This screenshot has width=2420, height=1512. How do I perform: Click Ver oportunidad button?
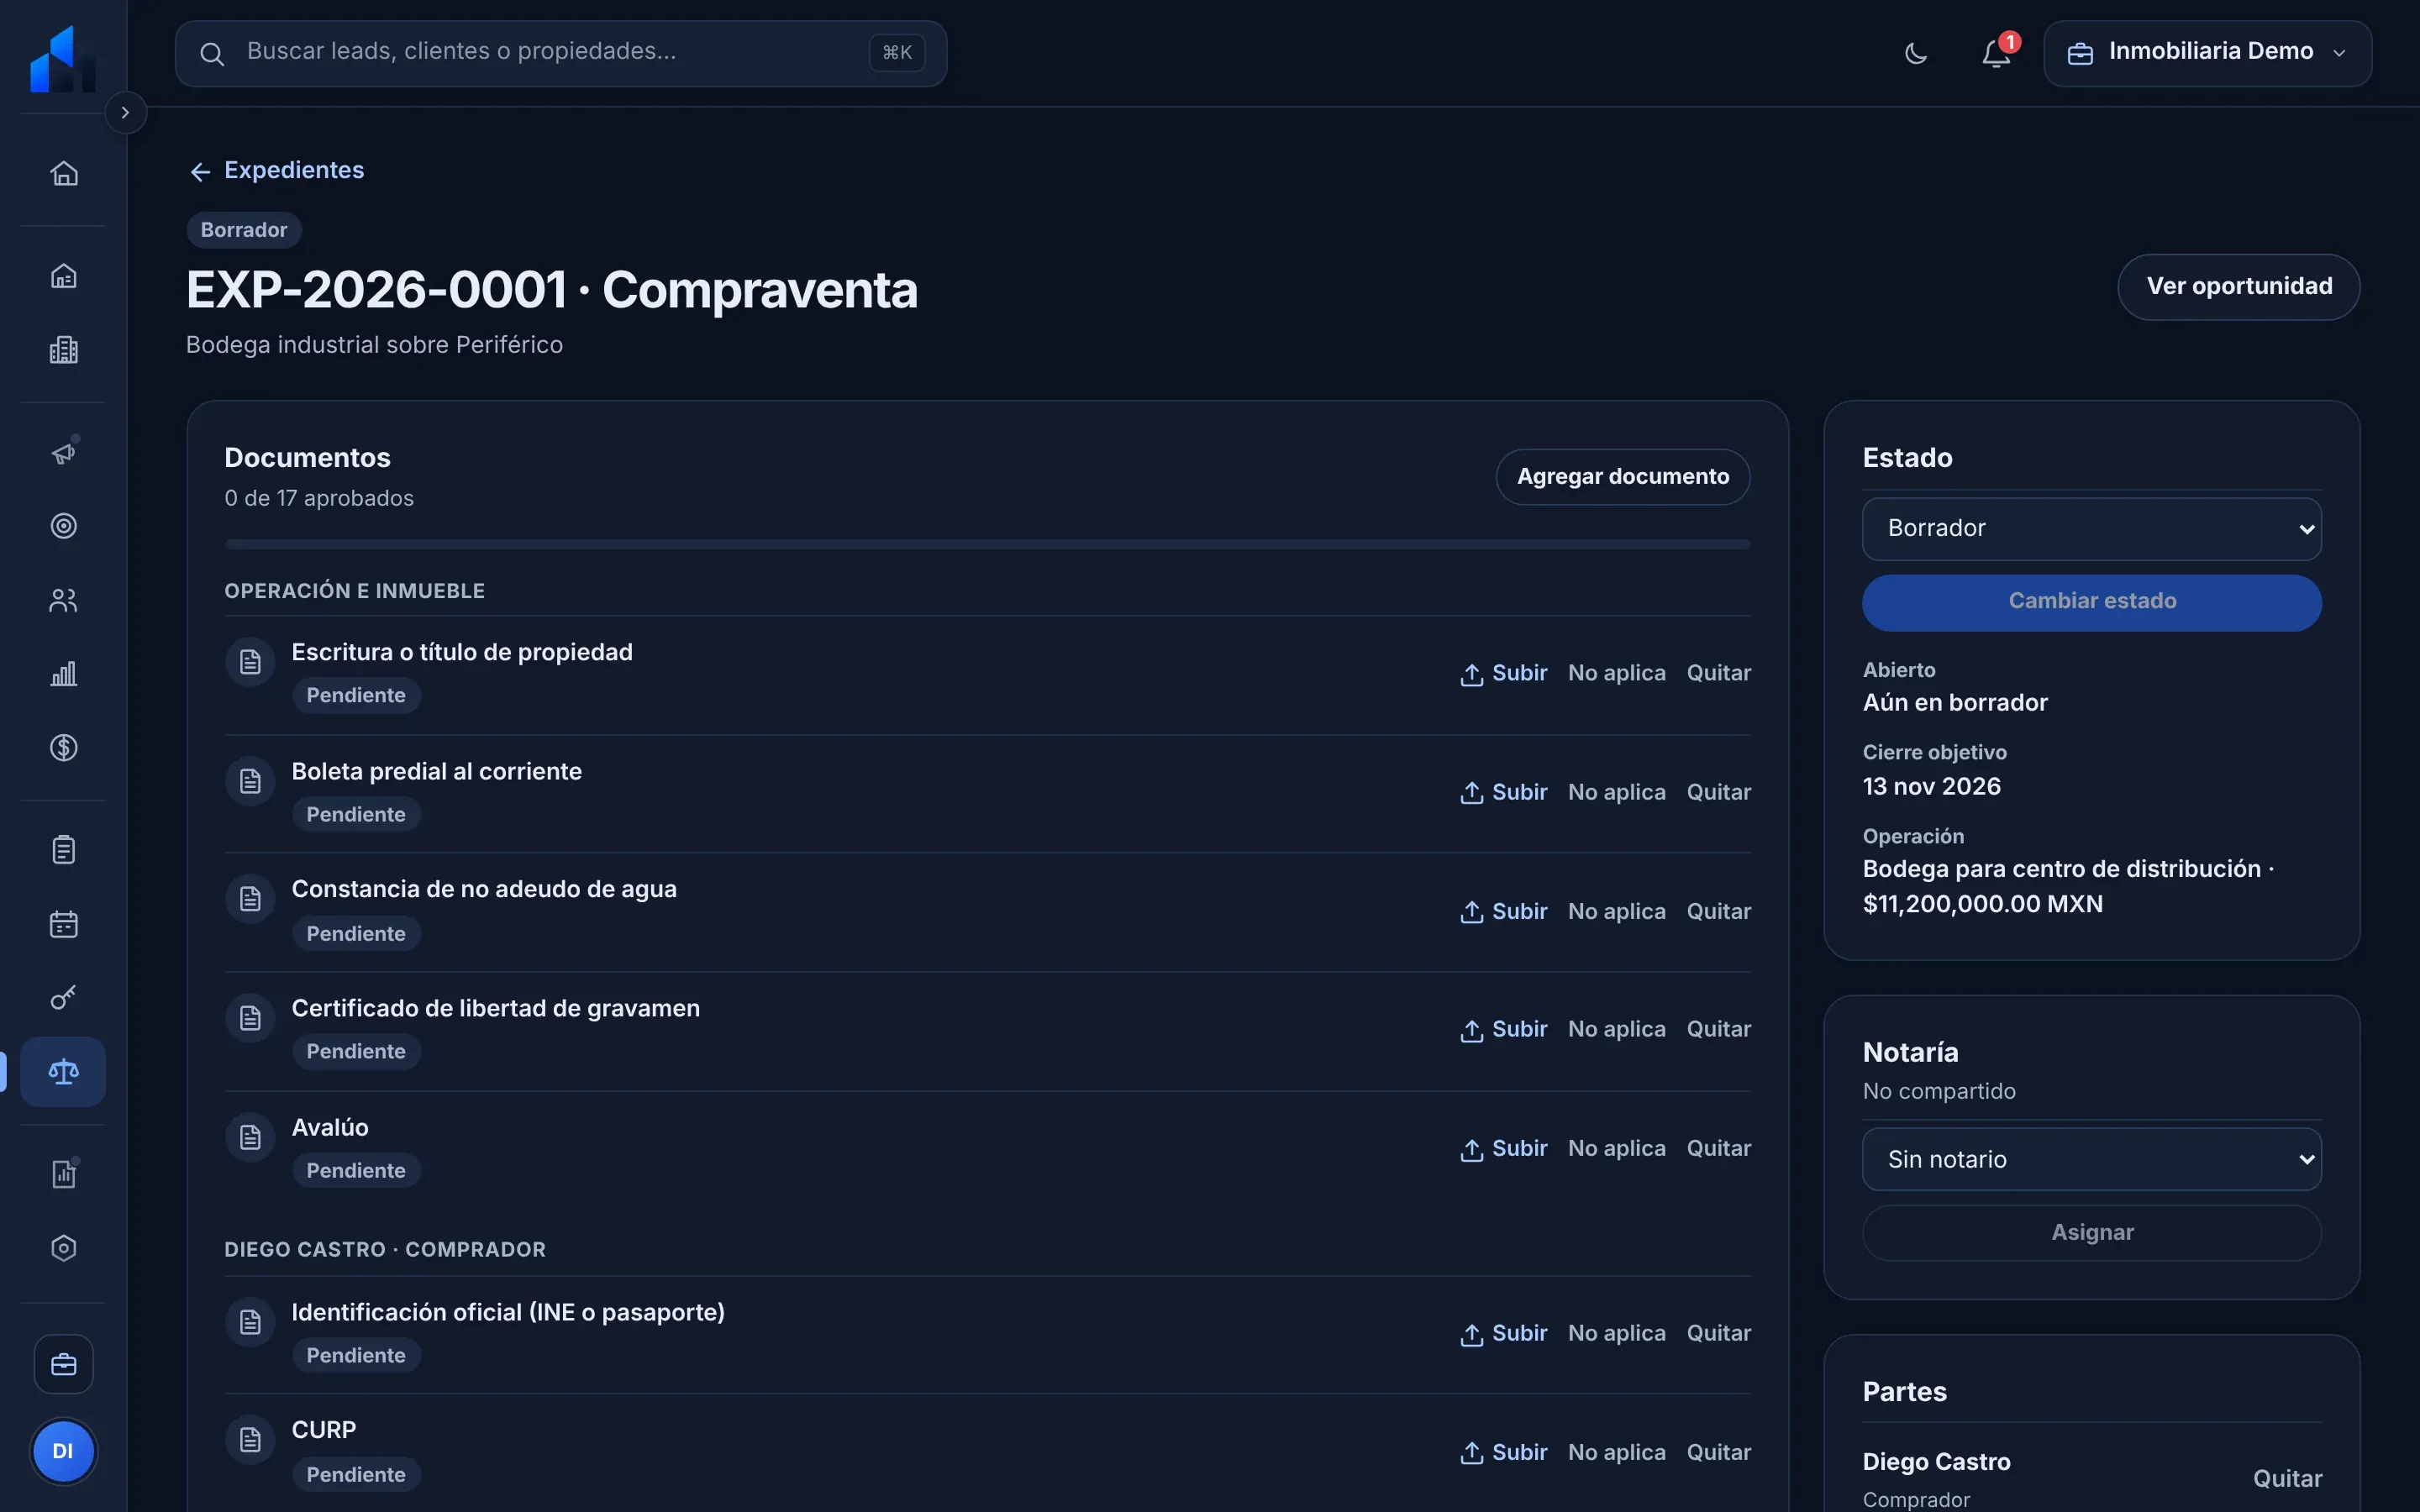tap(2238, 287)
